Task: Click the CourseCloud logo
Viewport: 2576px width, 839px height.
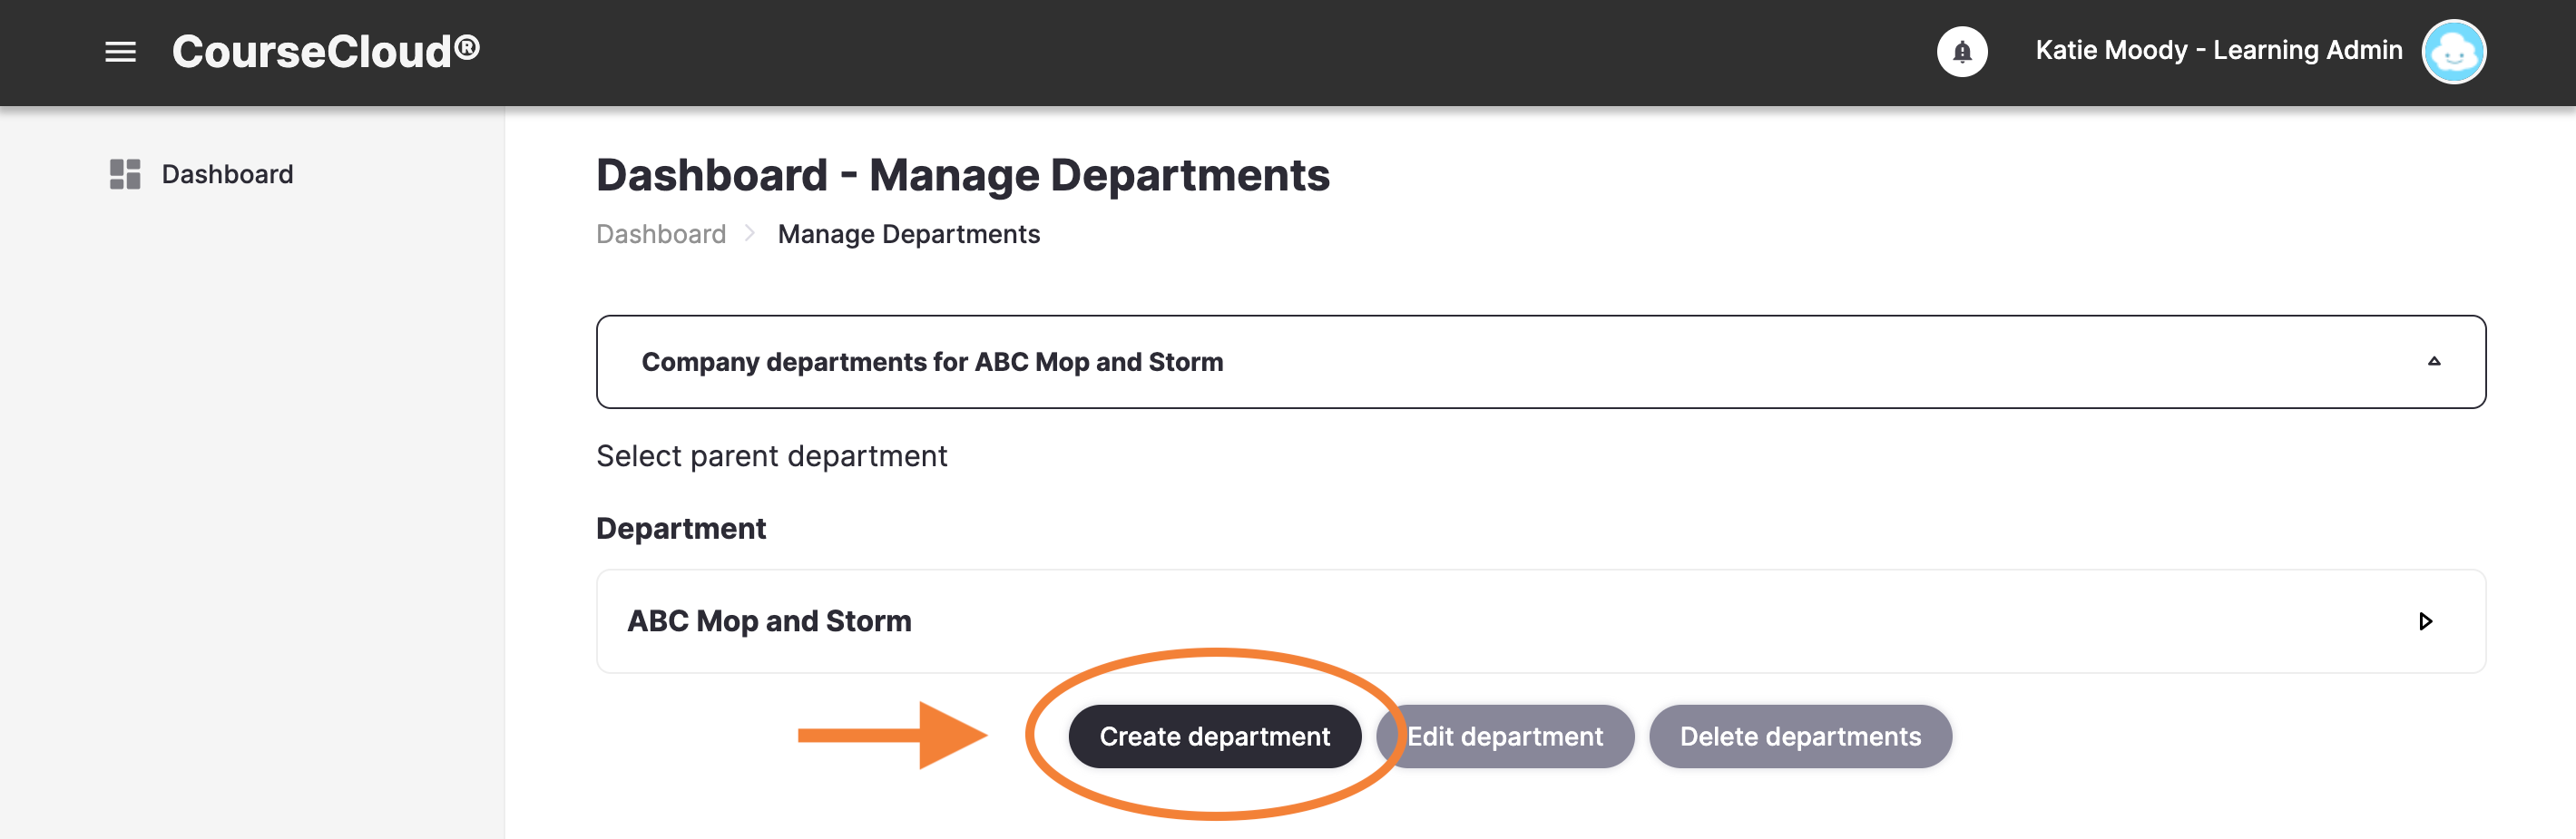Action: coord(326,51)
